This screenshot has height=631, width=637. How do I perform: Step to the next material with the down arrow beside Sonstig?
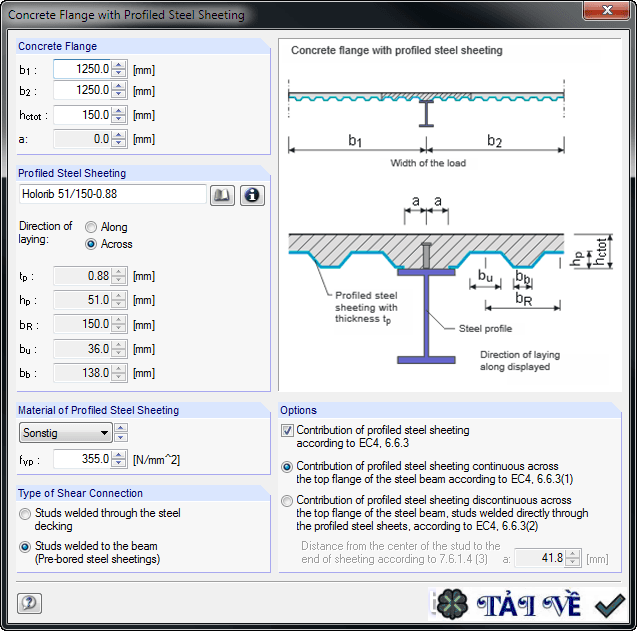121,438
